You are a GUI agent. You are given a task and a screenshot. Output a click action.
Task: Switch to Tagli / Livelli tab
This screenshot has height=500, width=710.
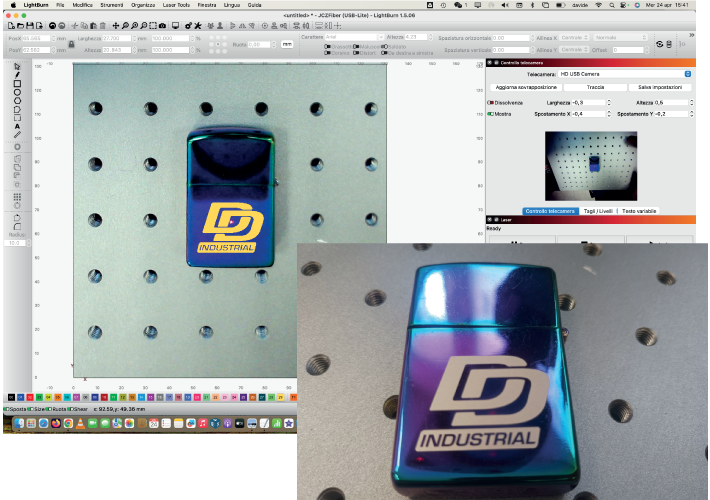pos(598,211)
